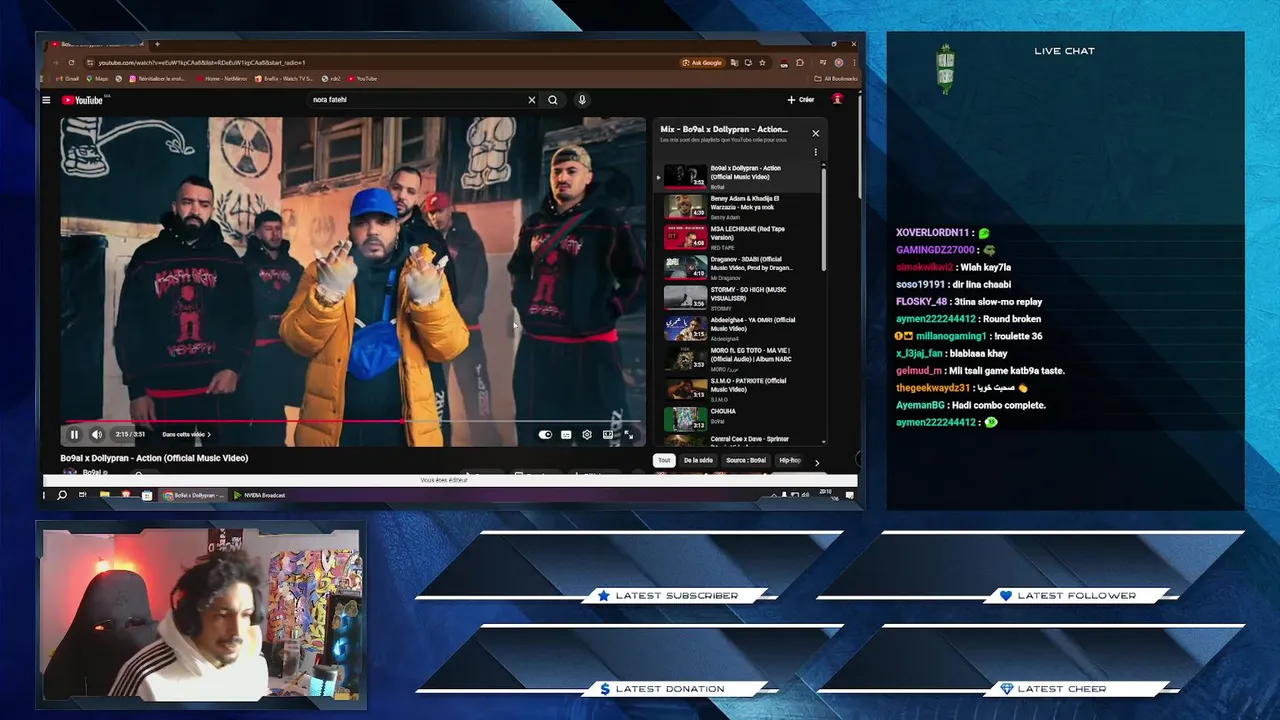Select 'S.I.M.O - PATRIOTE' playlist entry
This screenshot has height=720, width=1280.
point(738,389)
